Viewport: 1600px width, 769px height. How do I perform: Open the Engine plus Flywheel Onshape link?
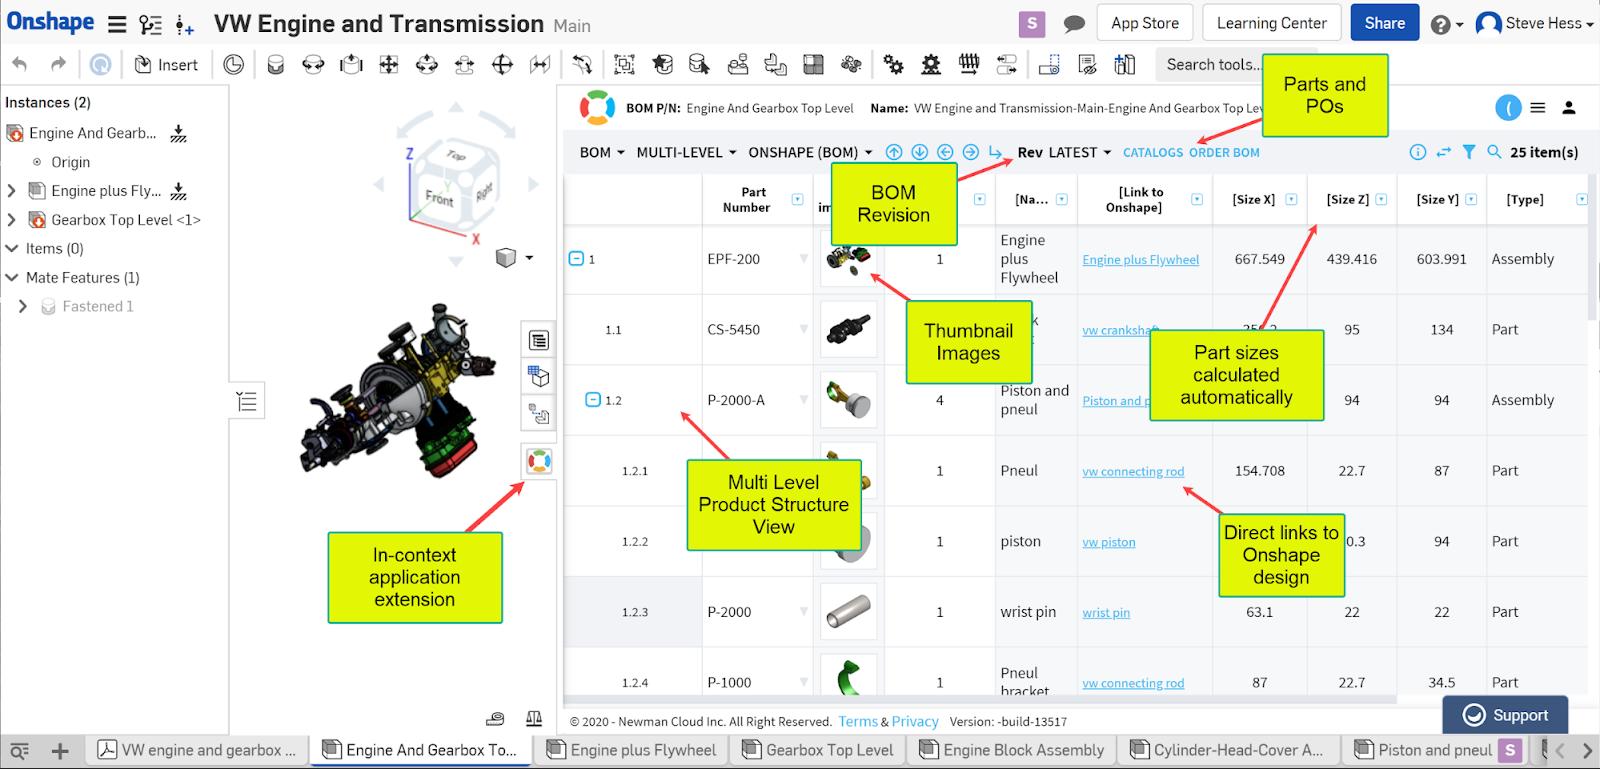[x=1140, y=260]
